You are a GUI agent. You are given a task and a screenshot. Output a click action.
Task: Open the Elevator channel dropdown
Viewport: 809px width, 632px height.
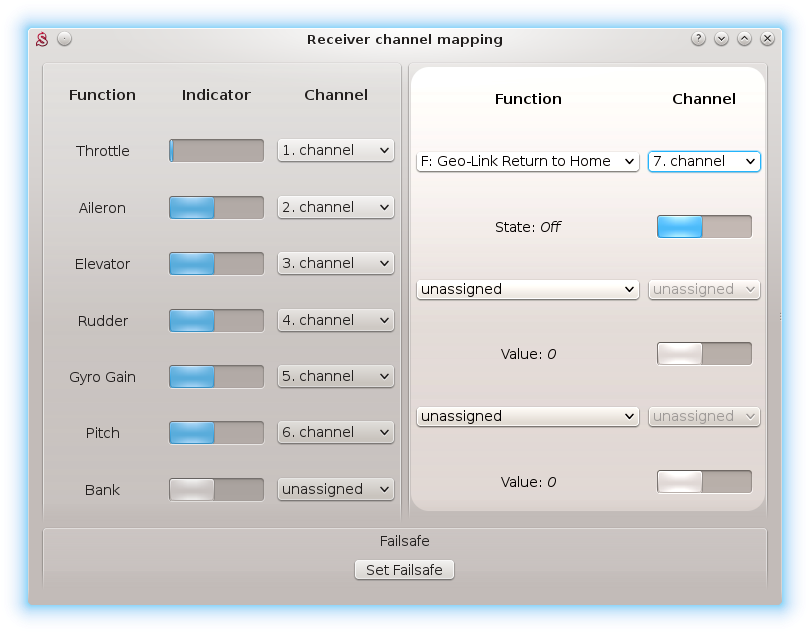coord(336,263)
